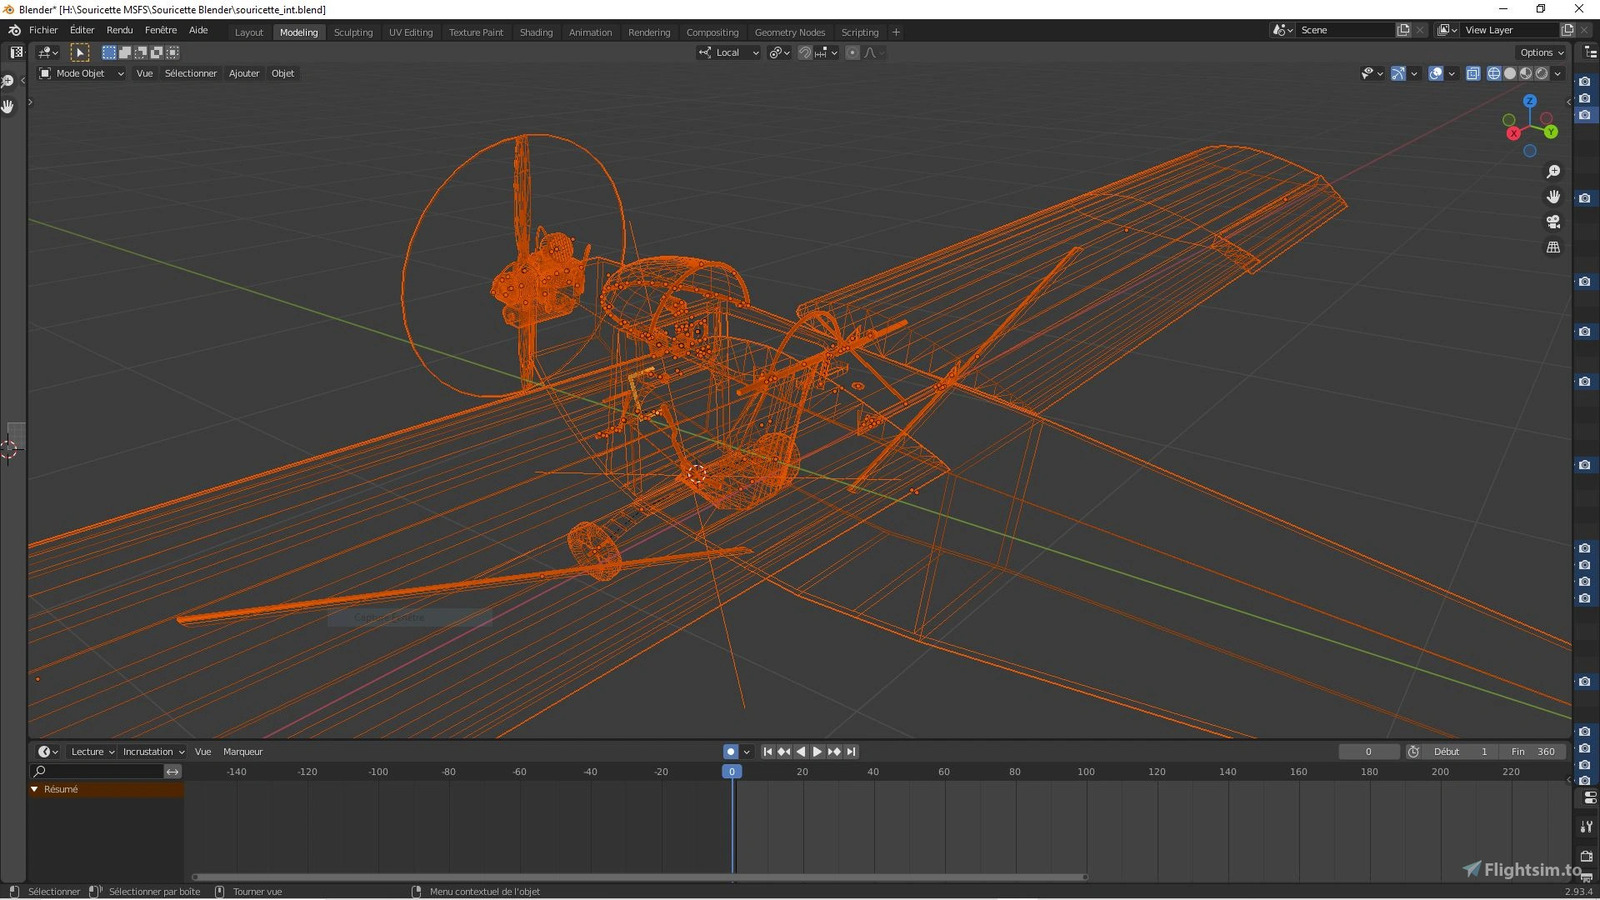
Task: Switch to the Sculpting workspace tab
Action: (353, 32)
